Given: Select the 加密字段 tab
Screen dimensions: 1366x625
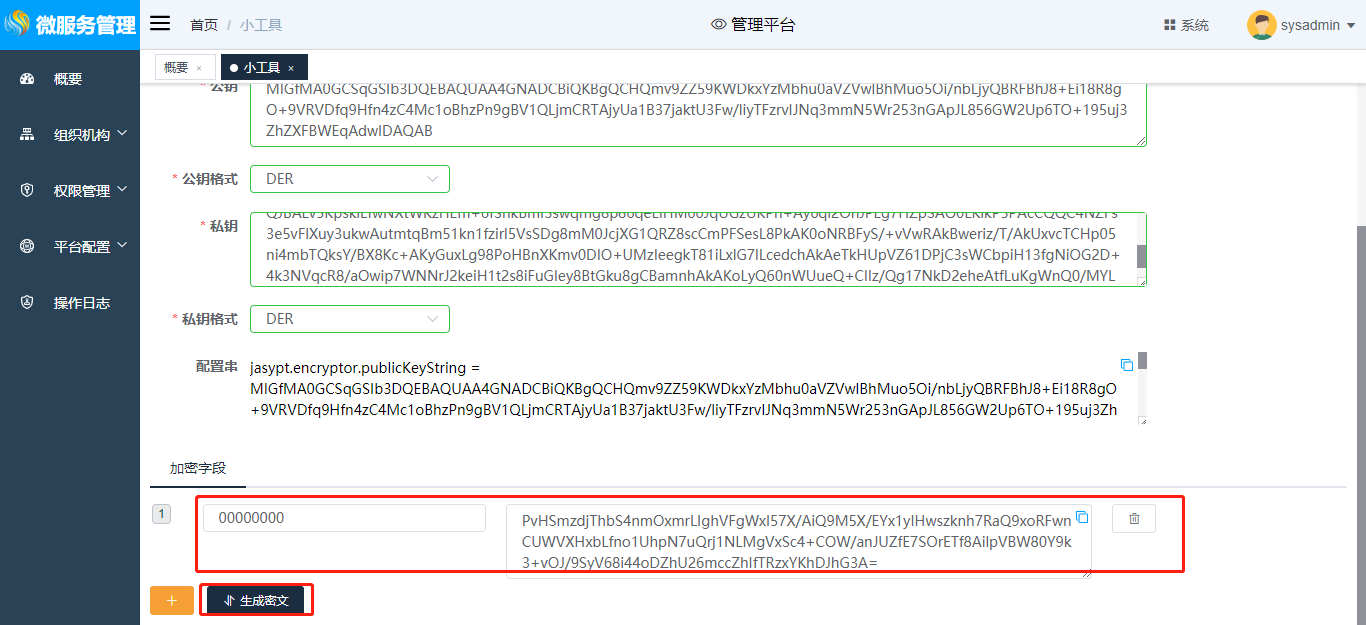Looking at the screenshot, I should coord(198,468).
